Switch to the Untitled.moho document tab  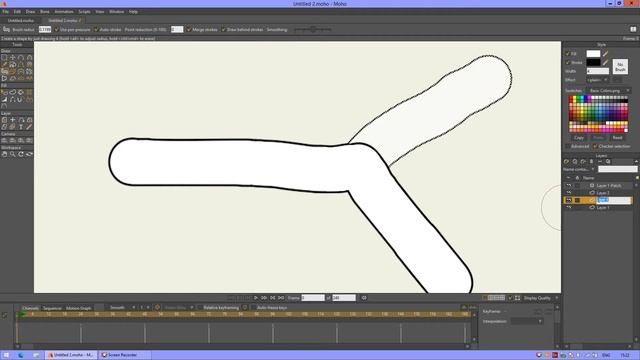tap(20, 20)
